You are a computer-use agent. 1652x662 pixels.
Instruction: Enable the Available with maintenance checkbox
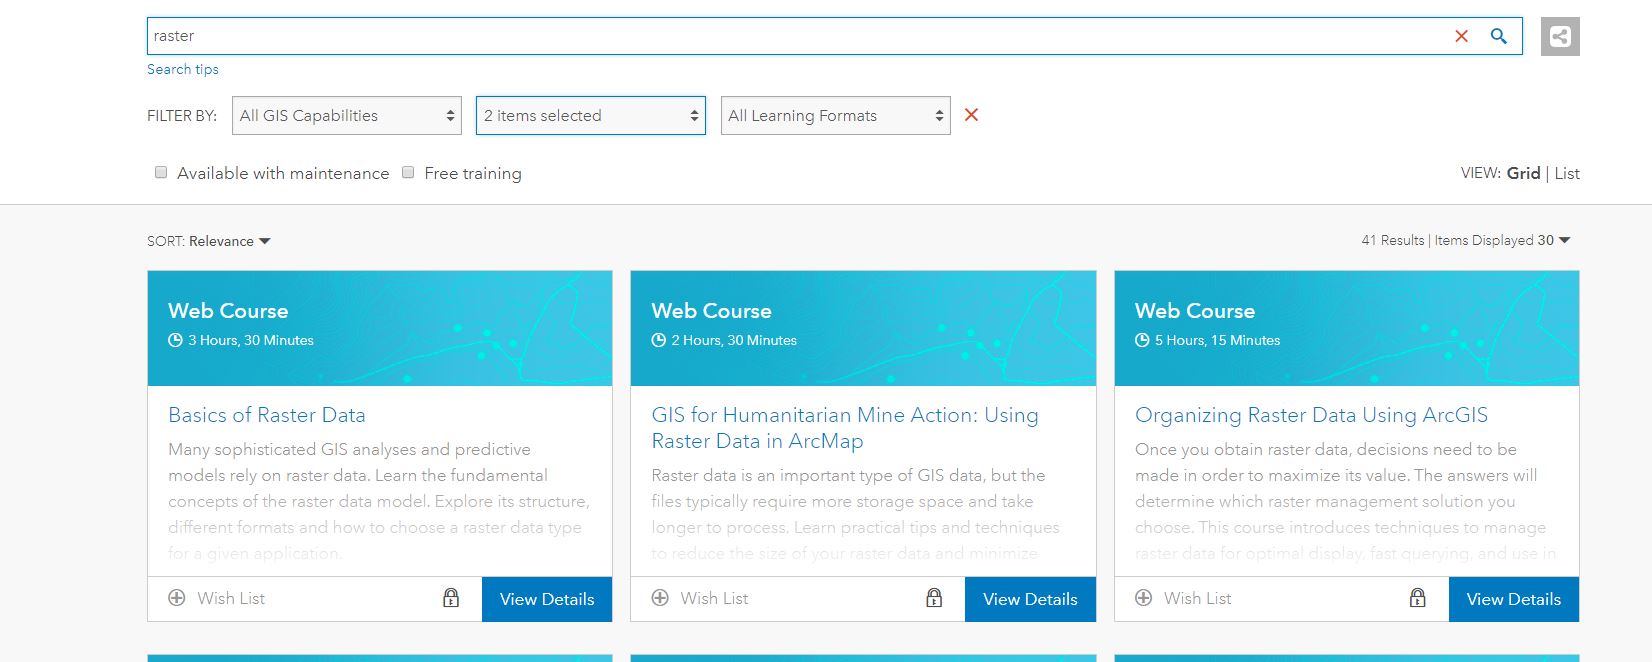[x=161, y=173]
